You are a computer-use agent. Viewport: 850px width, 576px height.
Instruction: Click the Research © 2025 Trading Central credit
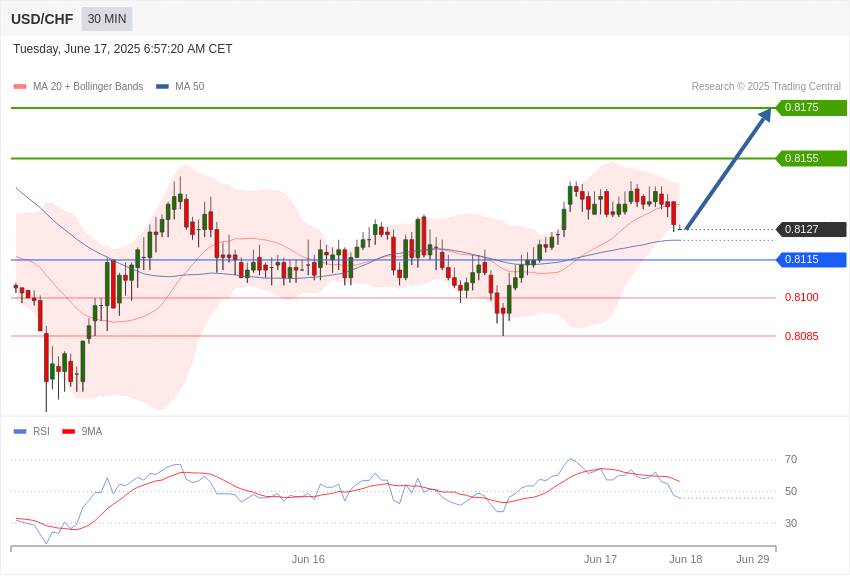[x=766, y=86]
